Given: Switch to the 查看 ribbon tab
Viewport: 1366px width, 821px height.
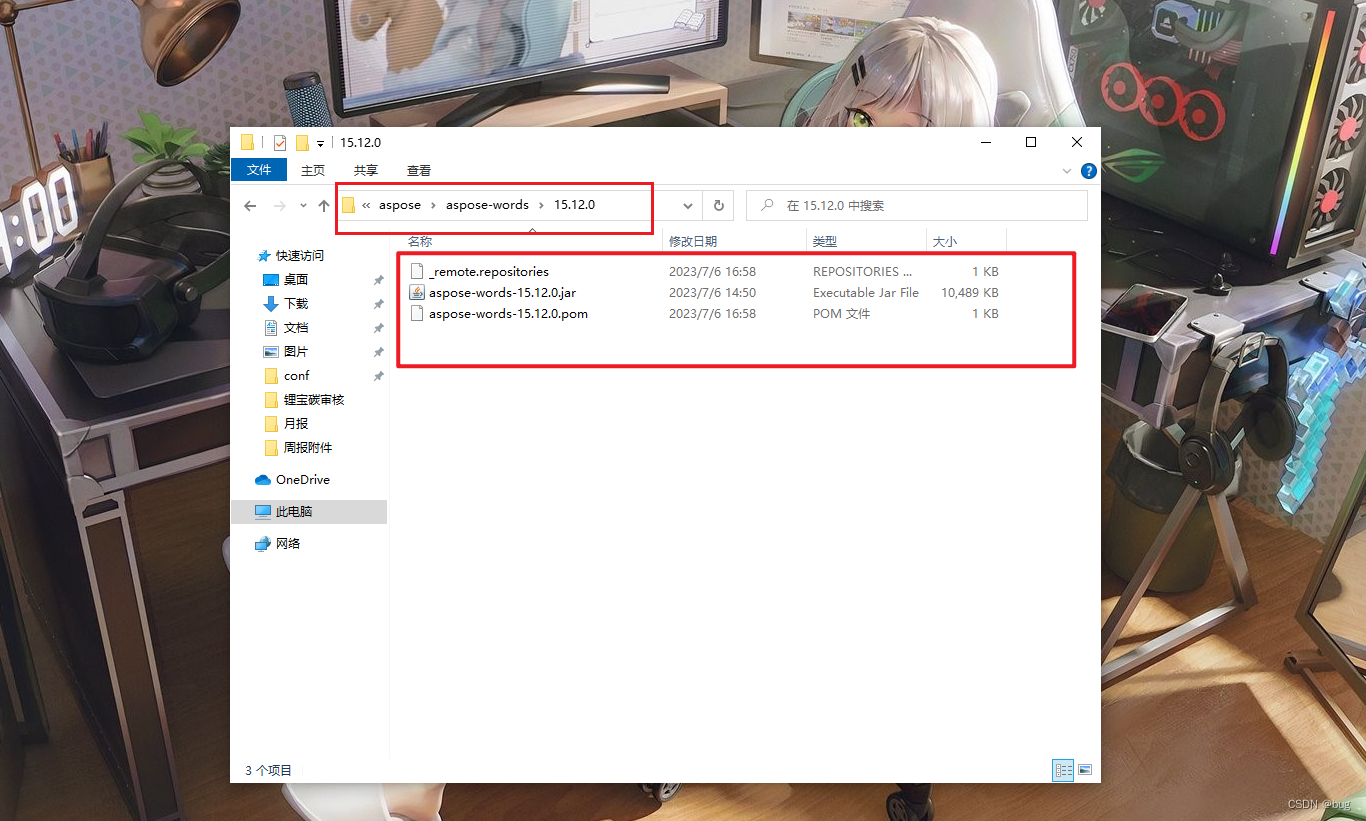Looking at the screenshot, I should point(419,171).
